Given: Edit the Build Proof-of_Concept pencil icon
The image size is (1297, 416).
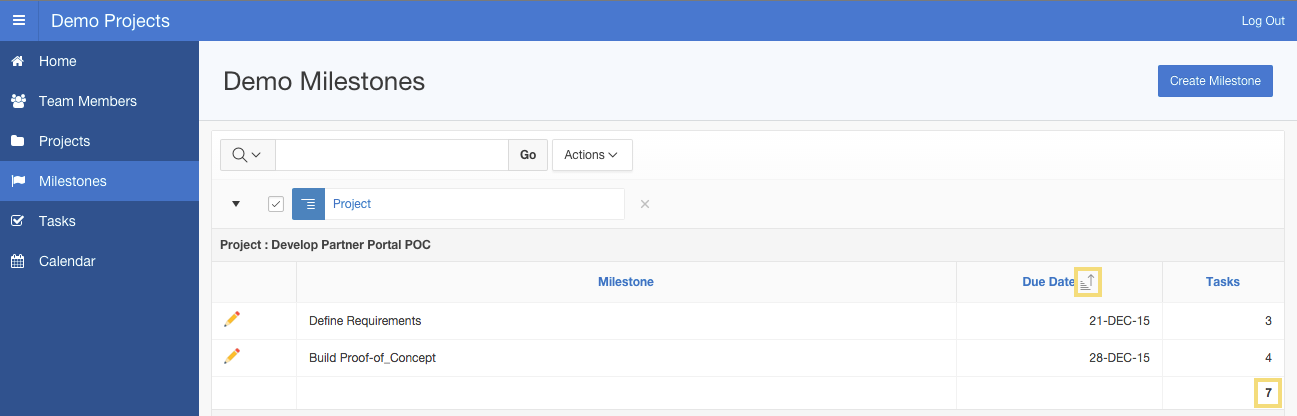Looking at the screenshot, I should coord(232,356).
